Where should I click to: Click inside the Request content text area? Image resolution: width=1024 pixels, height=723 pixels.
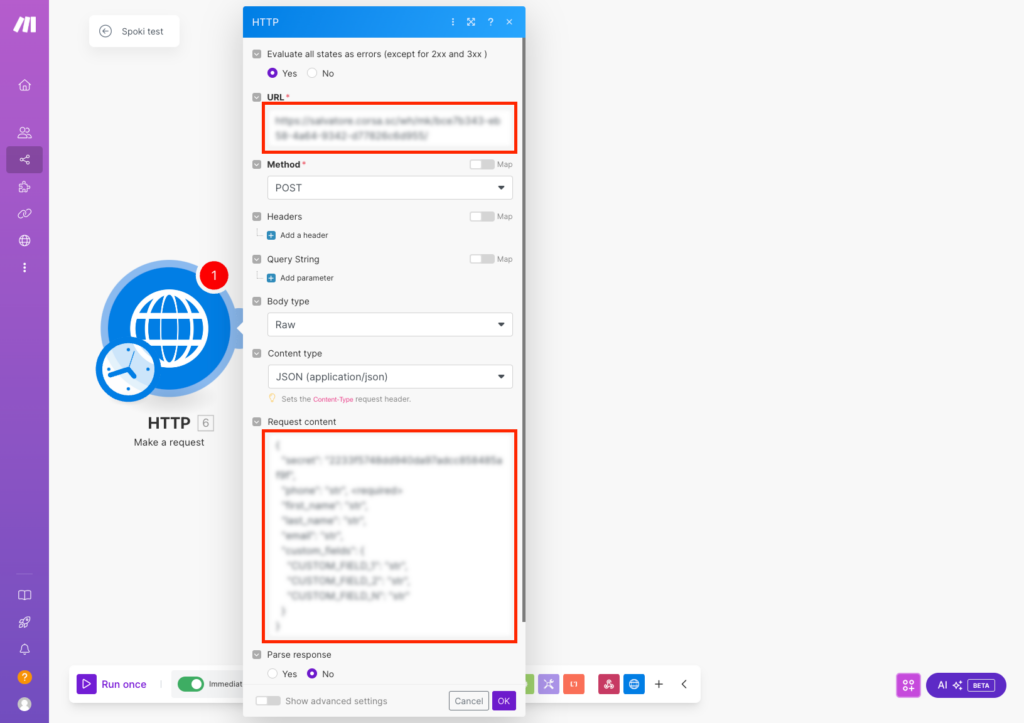[389, 535]
